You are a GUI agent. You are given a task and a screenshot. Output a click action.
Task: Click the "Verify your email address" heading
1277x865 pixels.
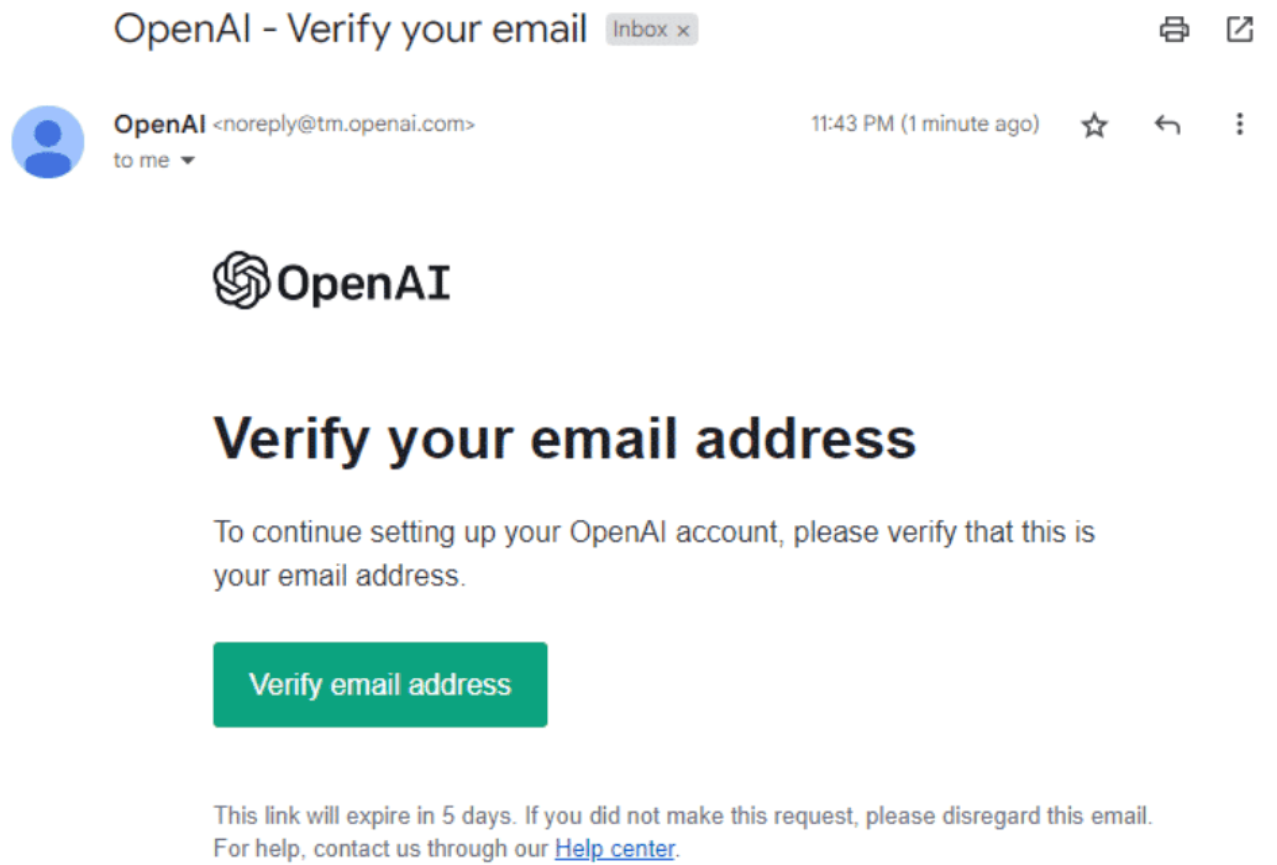(565, 437)
